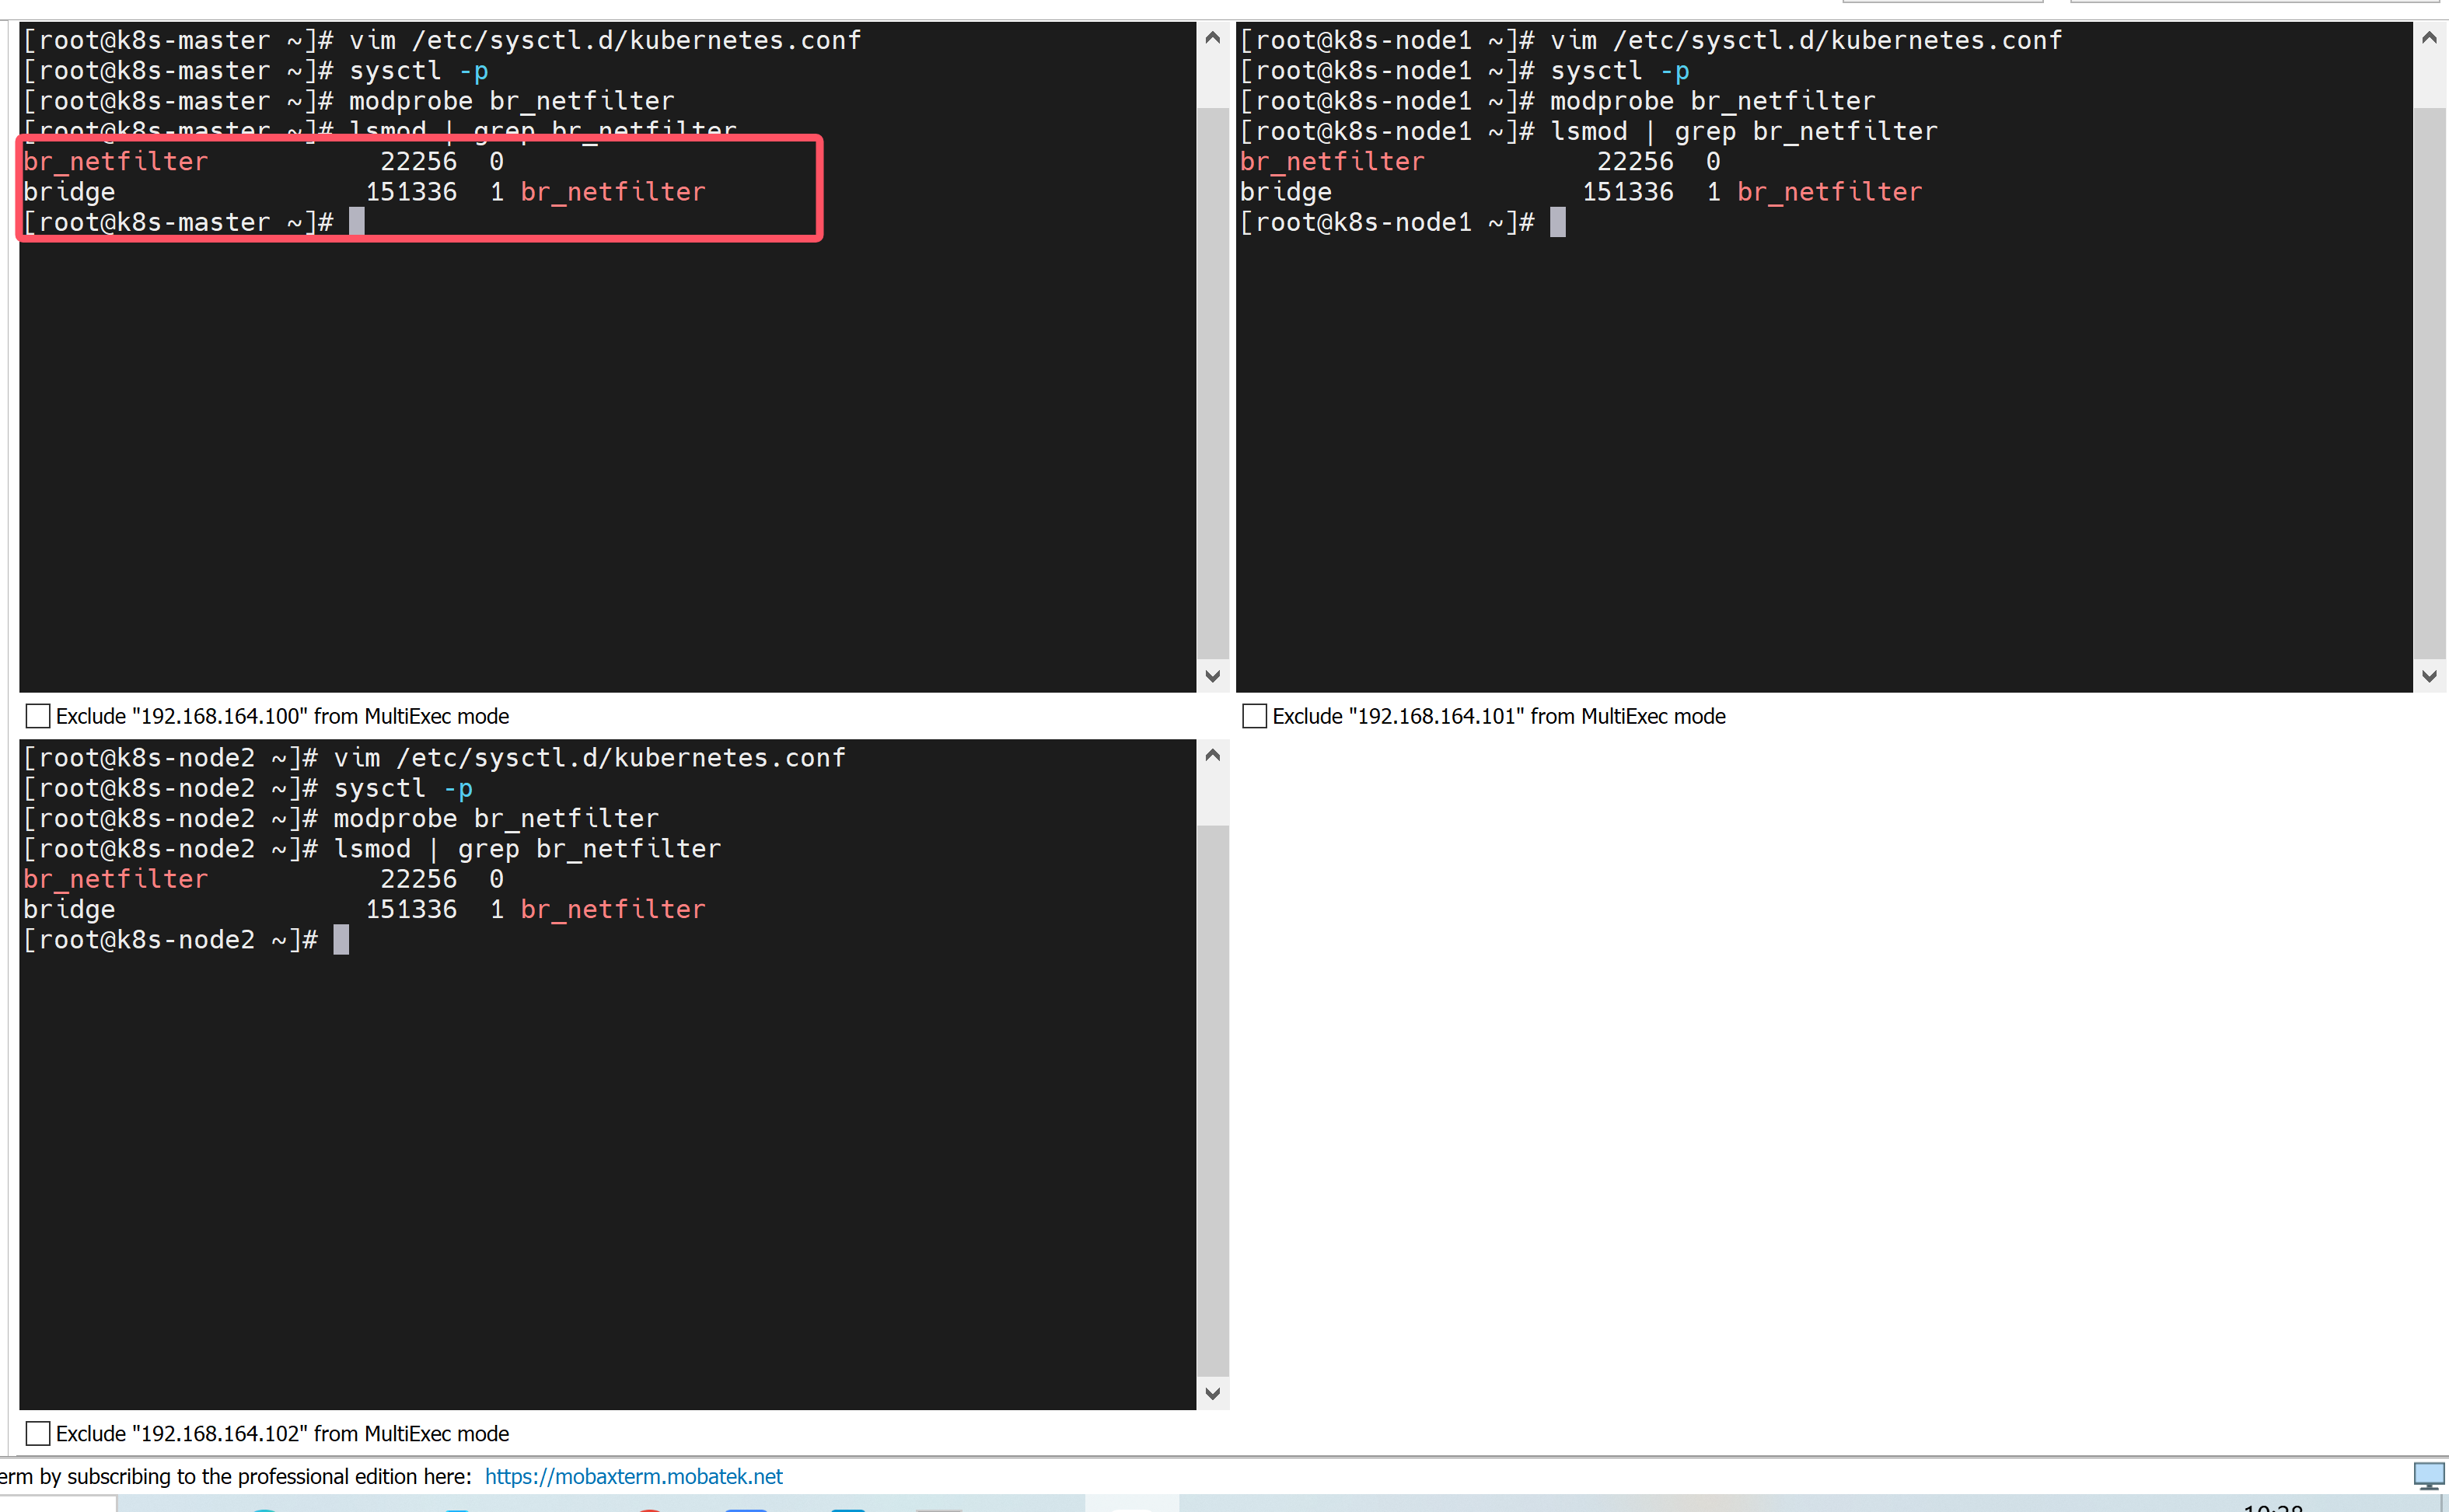Grab the k8s-node2 terminal scrollbar thumb

coord(1212,1100)
